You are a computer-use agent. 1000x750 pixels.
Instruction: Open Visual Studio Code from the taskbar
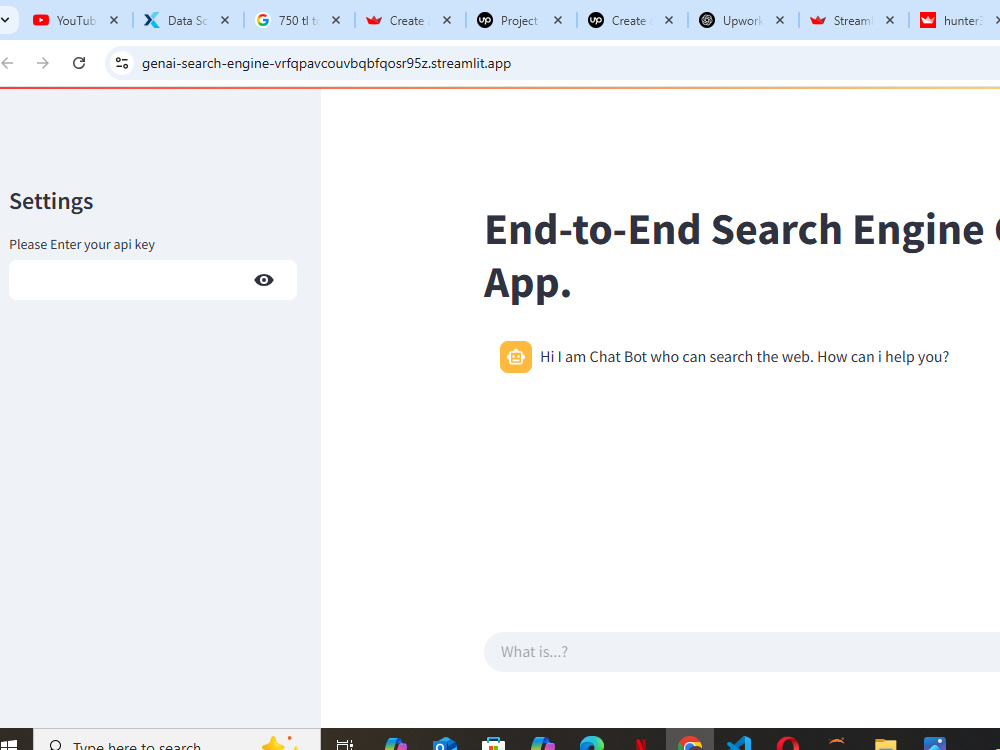739,744
